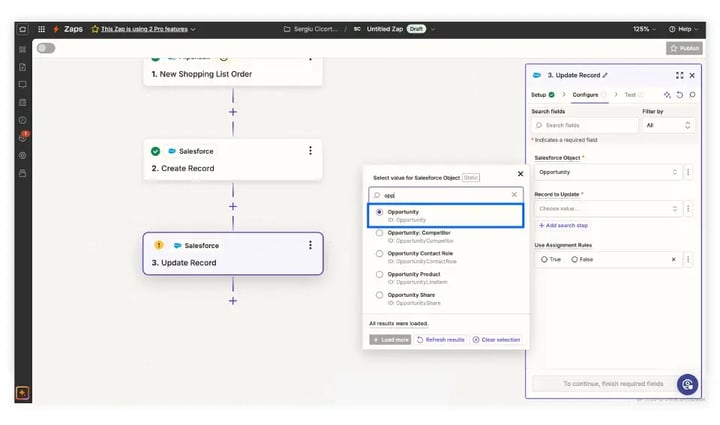Open three-dot menu on Update Record step
Screen dimensions: 720x425
click(310, 245)
